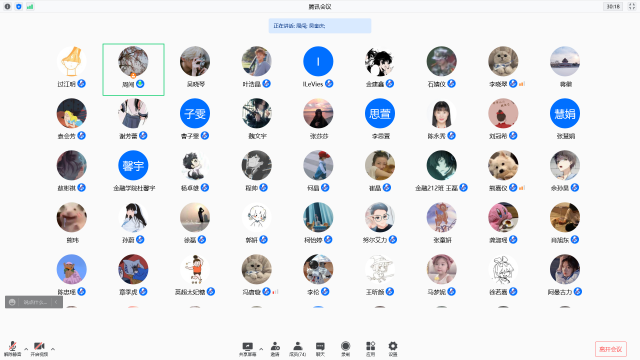Select the blue 思萱 avatar
640x360 pixels.
click(380, 113)
